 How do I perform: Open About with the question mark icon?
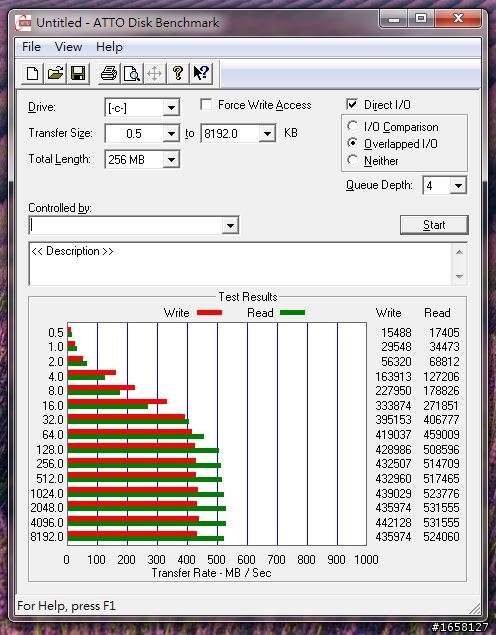178,74
